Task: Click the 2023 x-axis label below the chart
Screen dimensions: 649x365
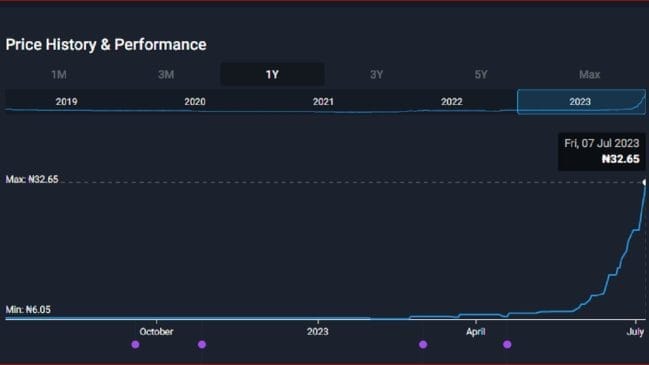Action: pyautogui.click(x=317, y=331)
